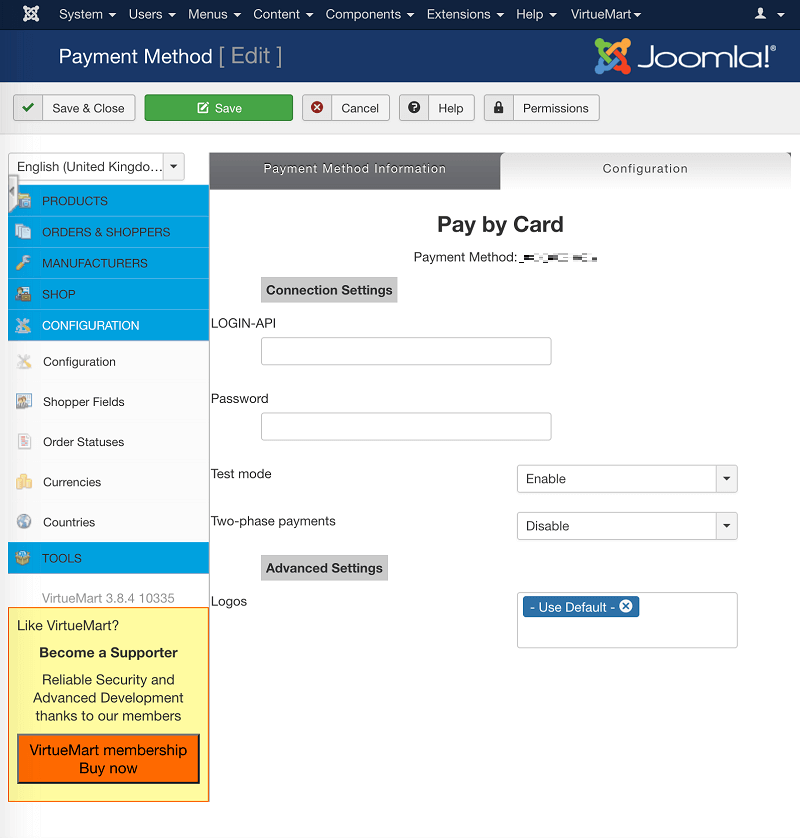Open the Products section in the sidebar

pyautogui.click(x=23, y=200)
